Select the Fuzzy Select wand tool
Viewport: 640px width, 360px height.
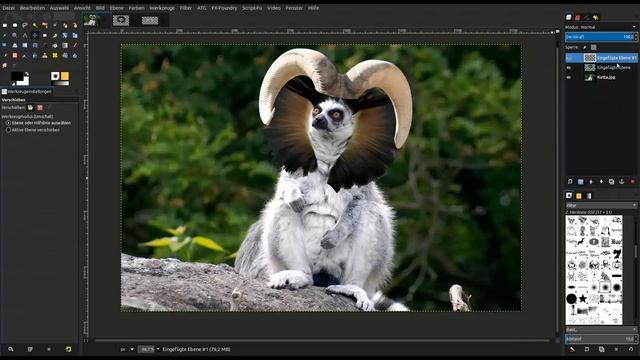coord(35,25)
